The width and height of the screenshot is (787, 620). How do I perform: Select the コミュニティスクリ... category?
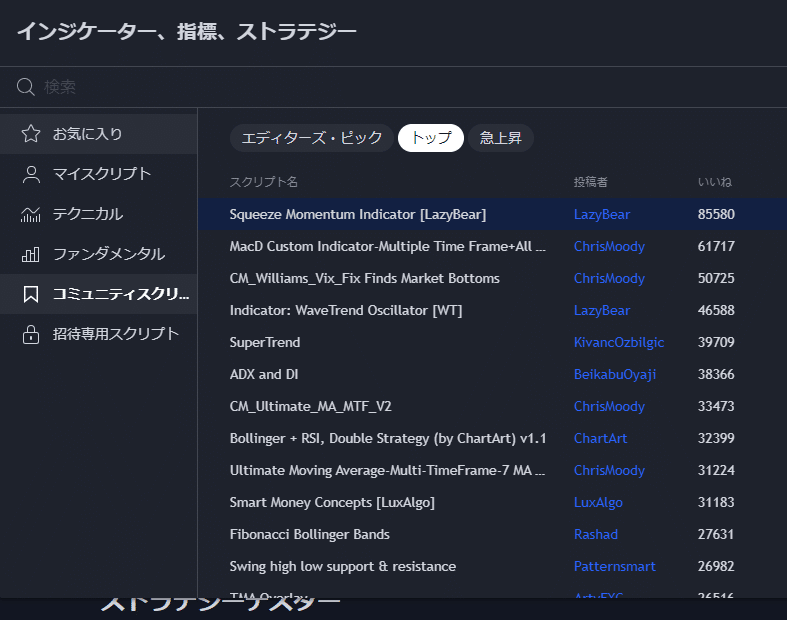[x=98, y=294]
